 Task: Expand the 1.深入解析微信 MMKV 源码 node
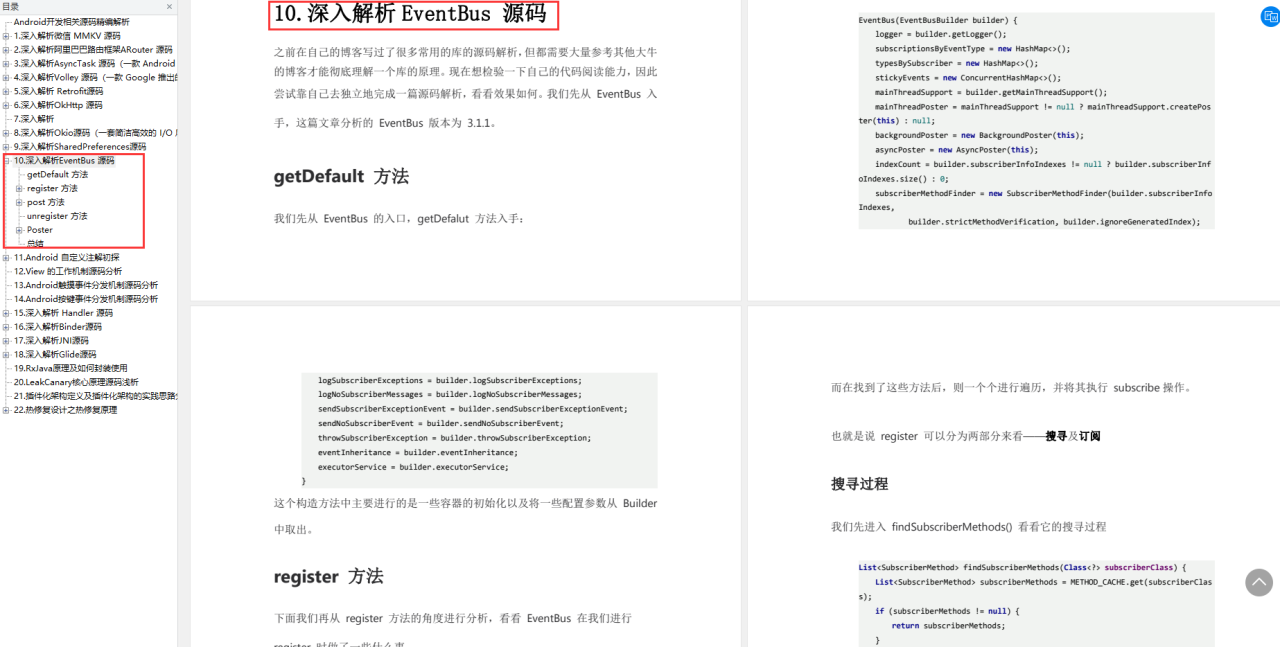6,36
